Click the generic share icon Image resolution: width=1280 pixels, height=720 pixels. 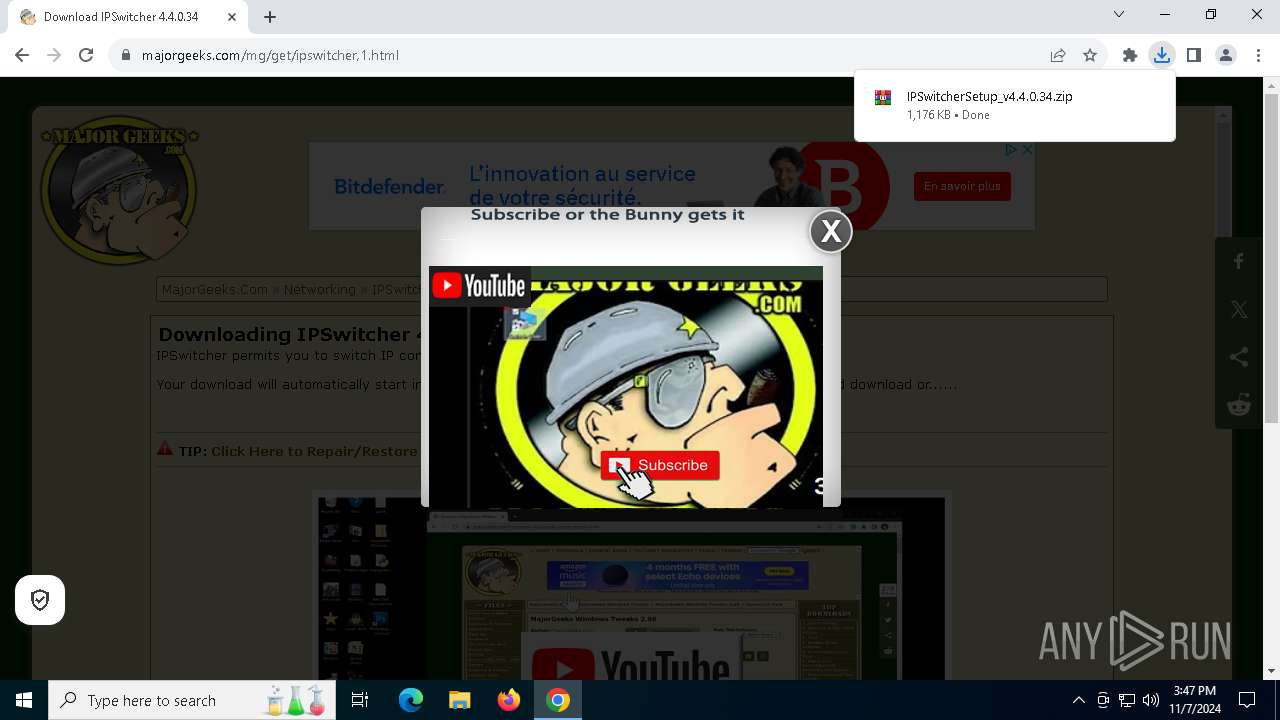pos(1239,357)
